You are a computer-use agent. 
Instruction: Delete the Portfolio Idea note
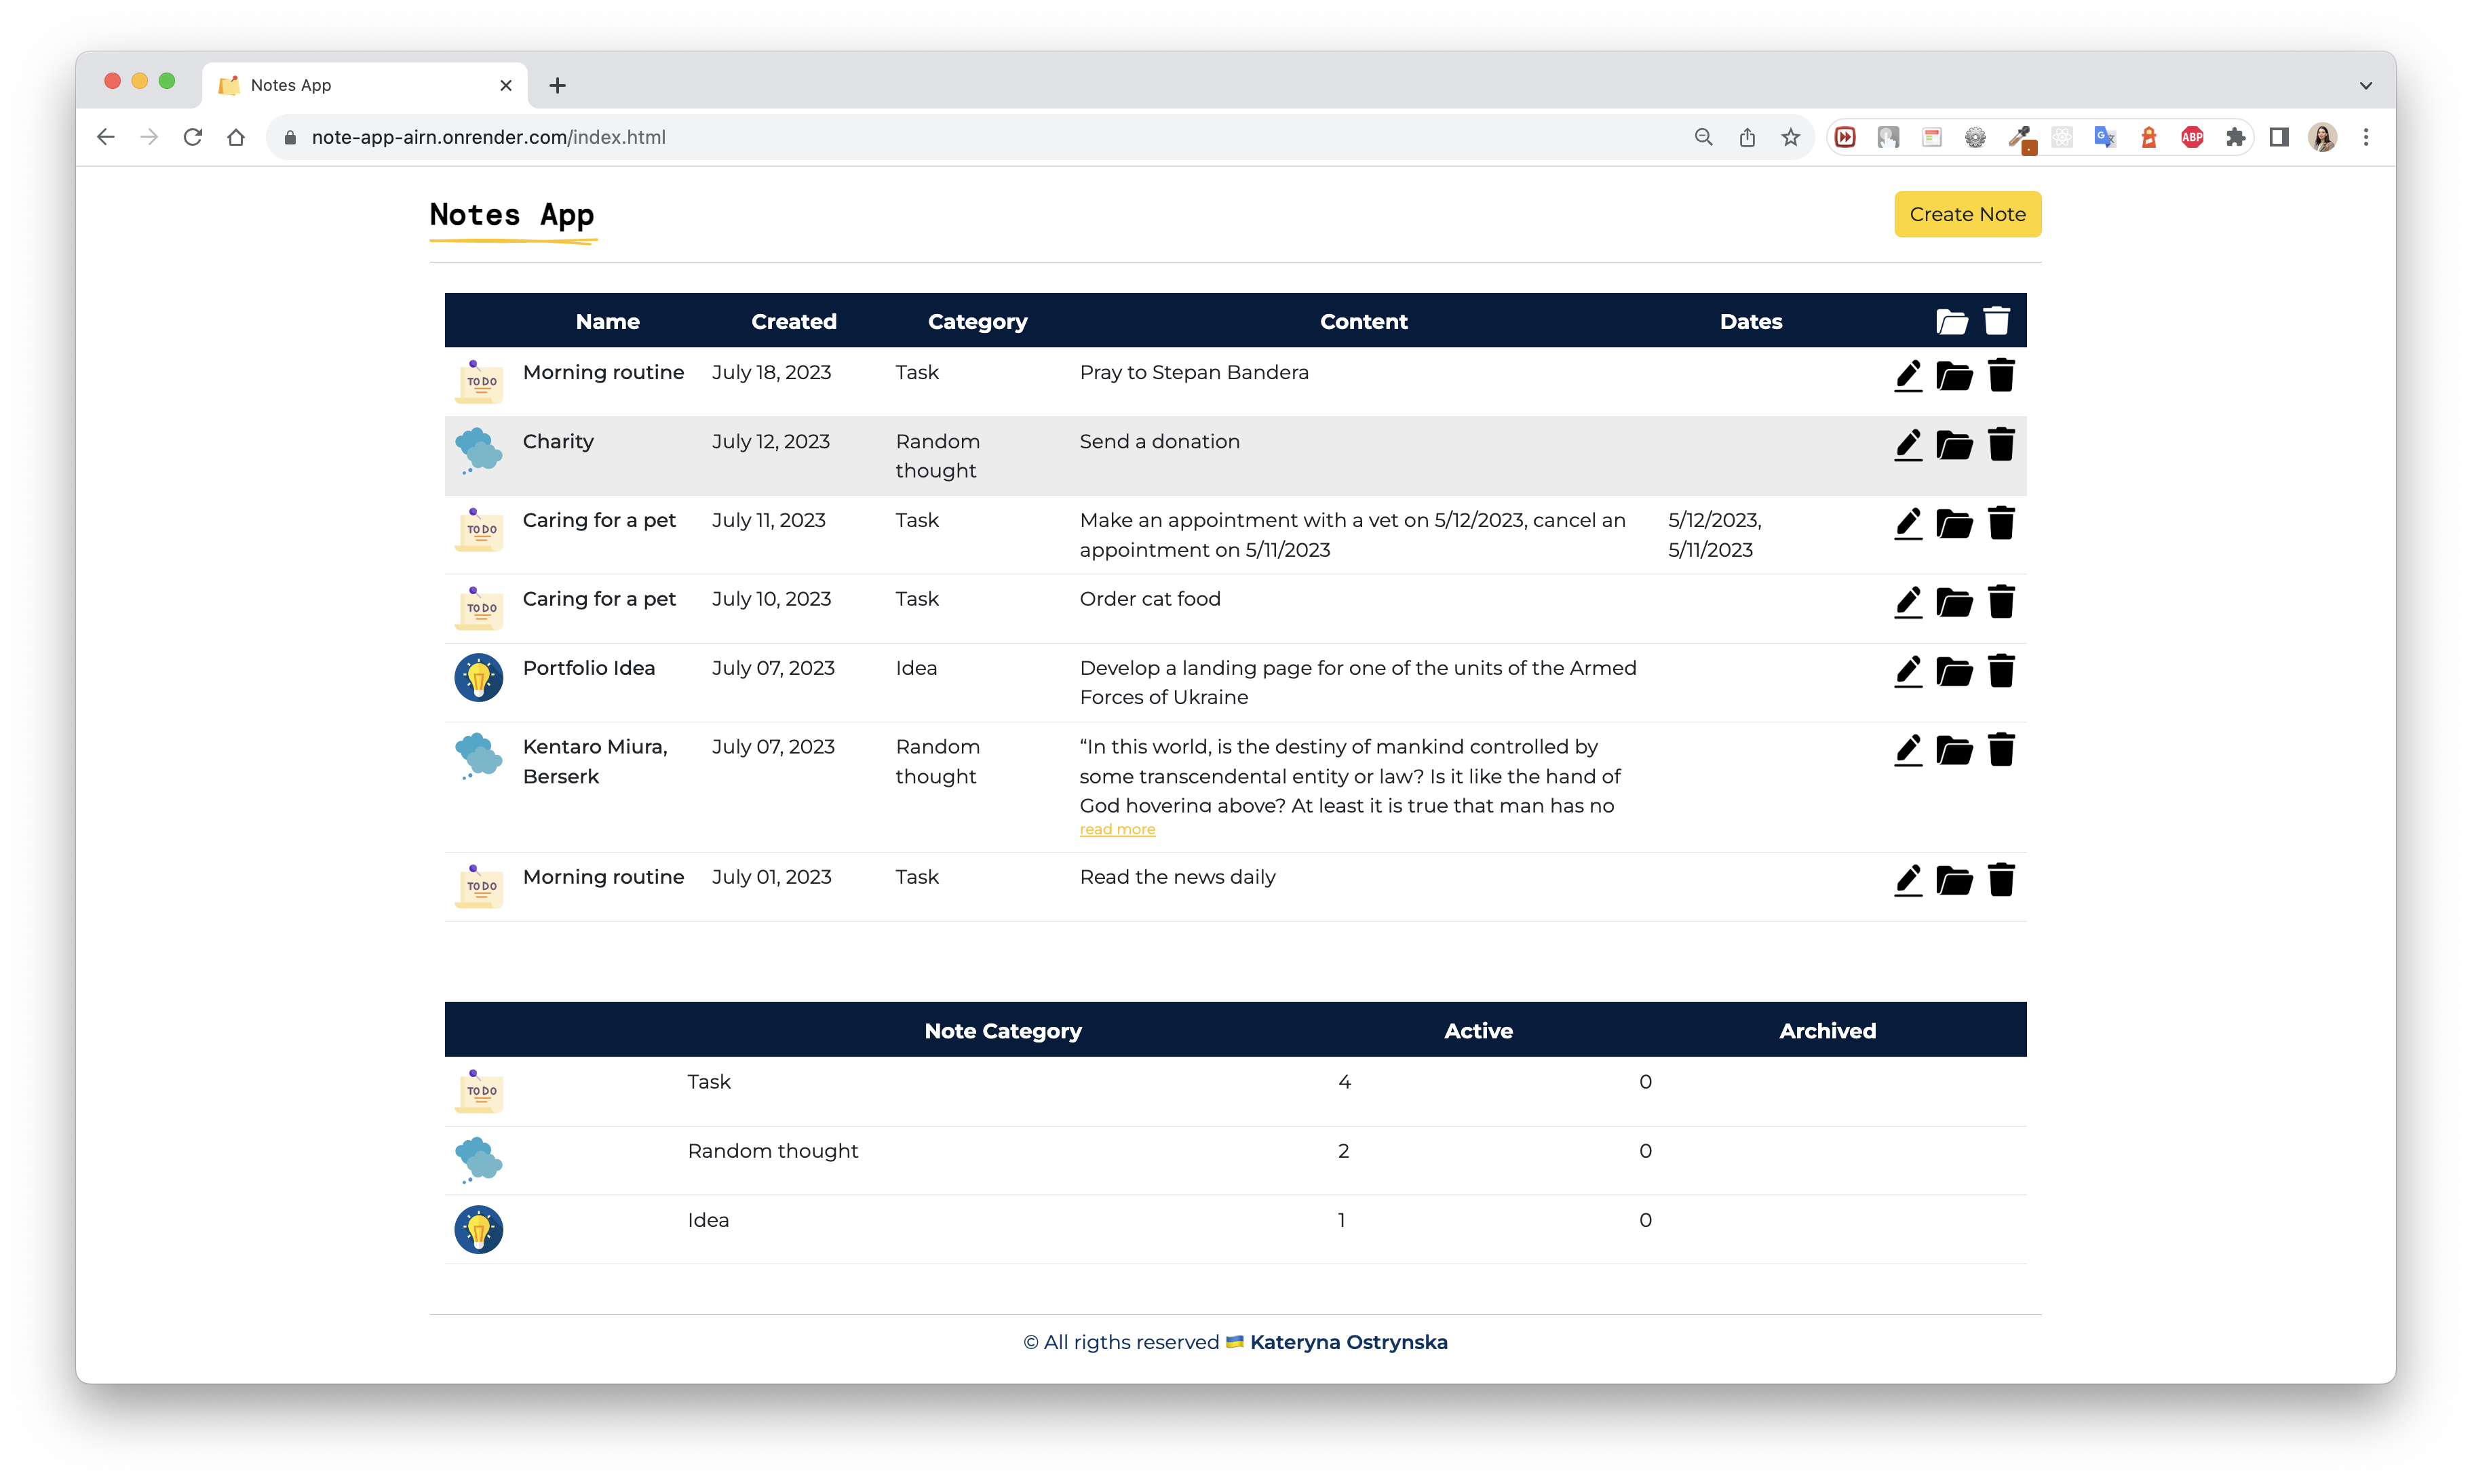pyautogui.click(x=2001, y=671)
